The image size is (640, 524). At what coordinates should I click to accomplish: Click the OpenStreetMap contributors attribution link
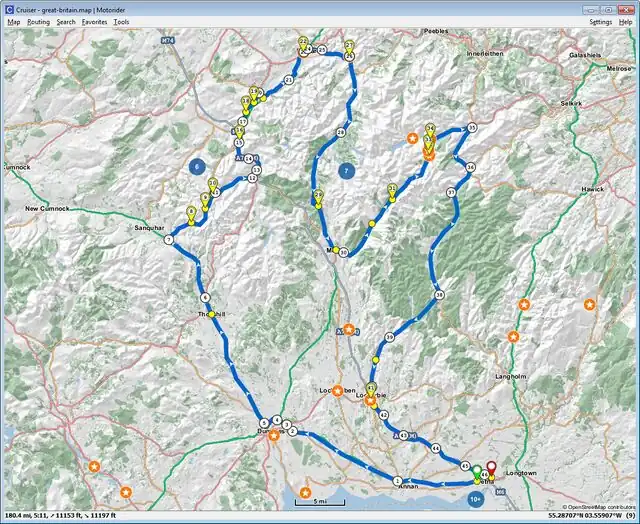[x=599, y=507]
